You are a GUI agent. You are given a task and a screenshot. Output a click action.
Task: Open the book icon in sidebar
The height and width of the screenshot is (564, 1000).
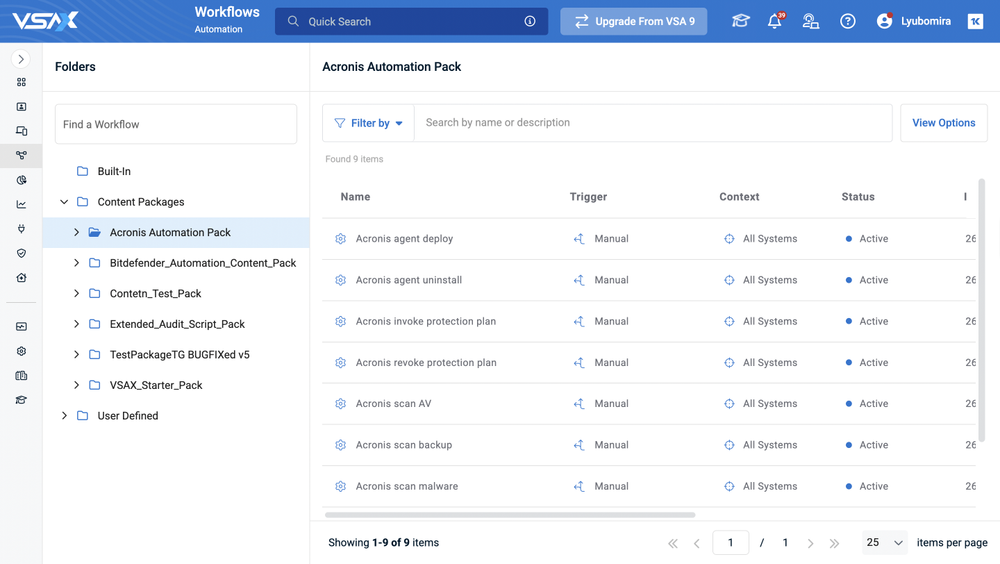[x=21, y=375]
